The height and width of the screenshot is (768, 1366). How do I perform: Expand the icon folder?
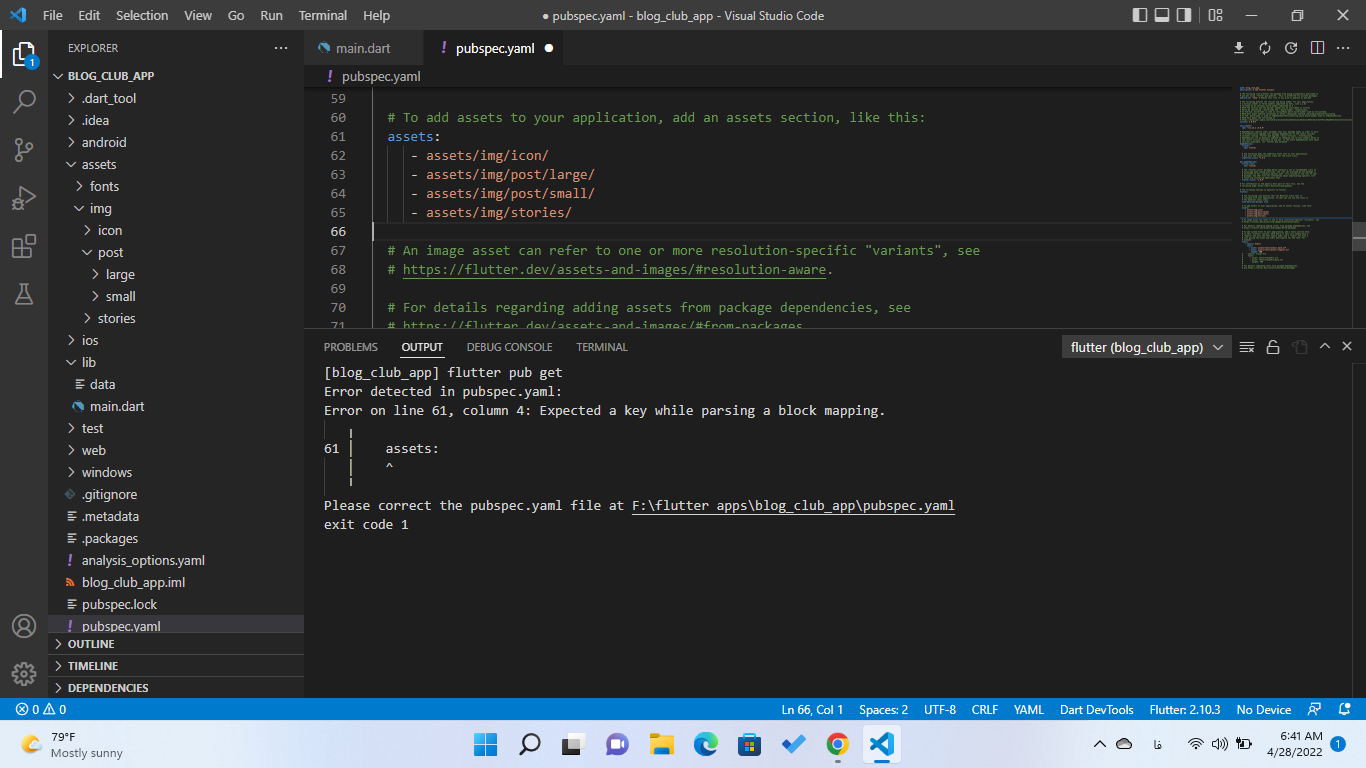coord(176,230)
